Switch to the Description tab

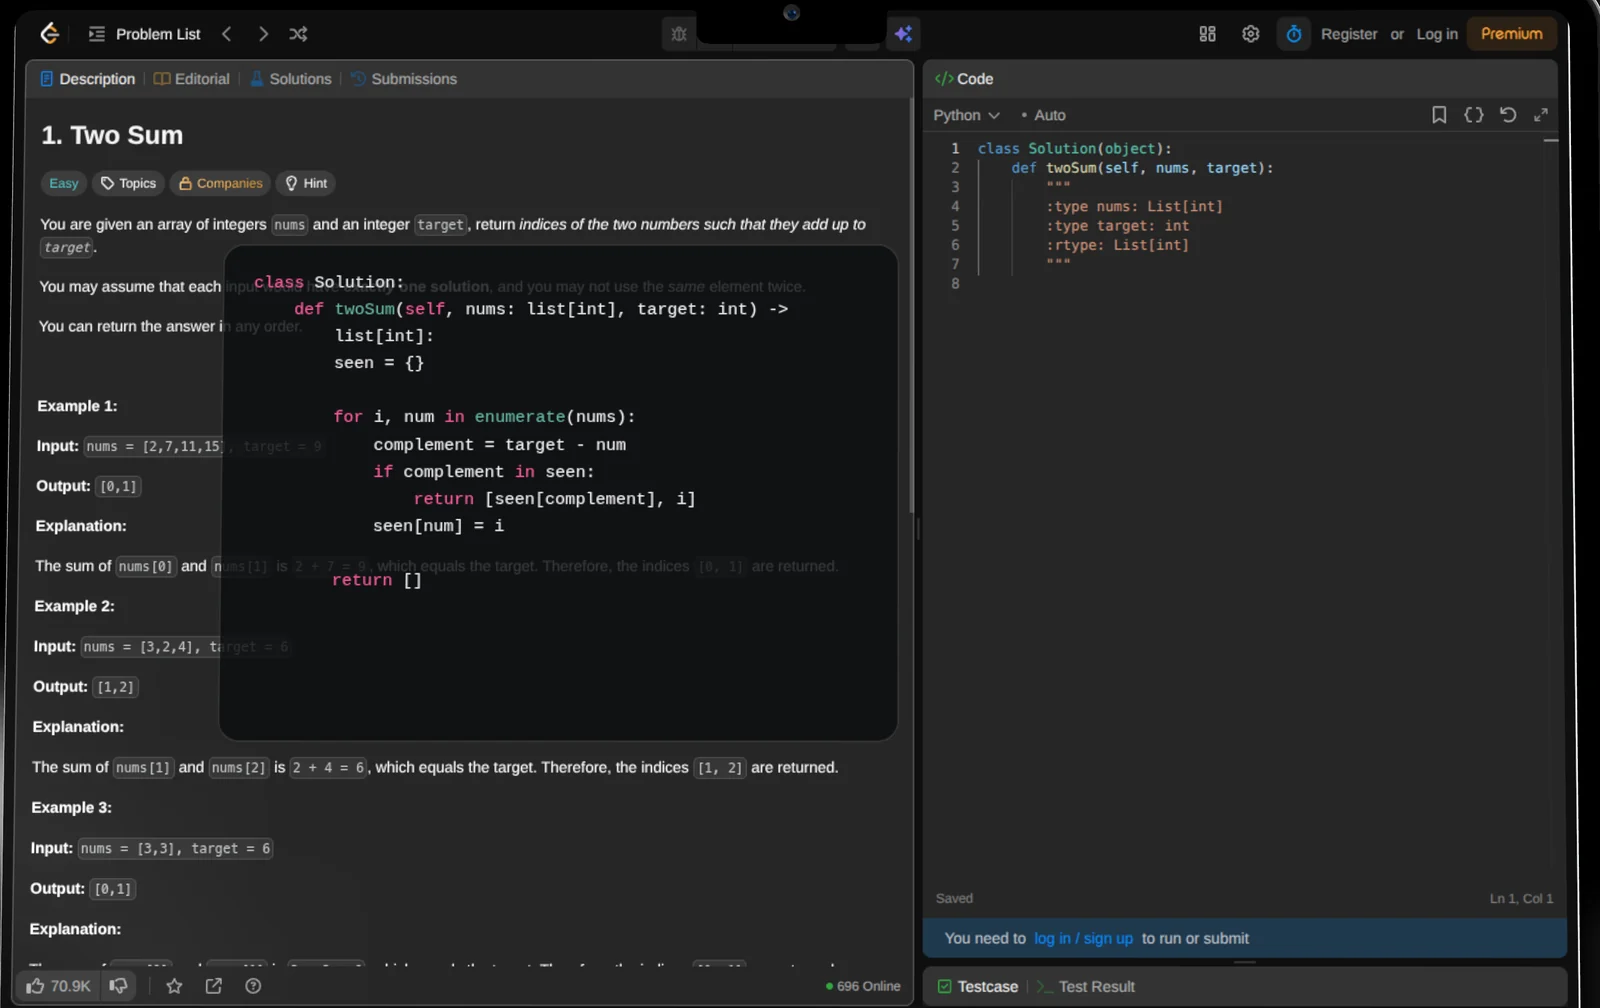(87, 79)
